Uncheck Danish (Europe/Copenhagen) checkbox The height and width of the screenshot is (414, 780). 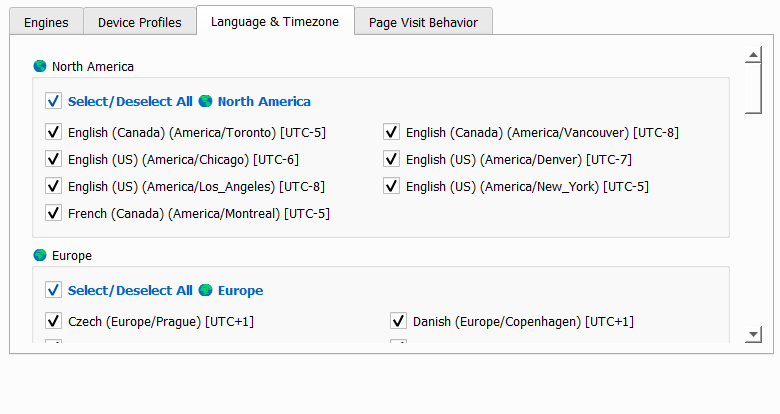point(398,321)
